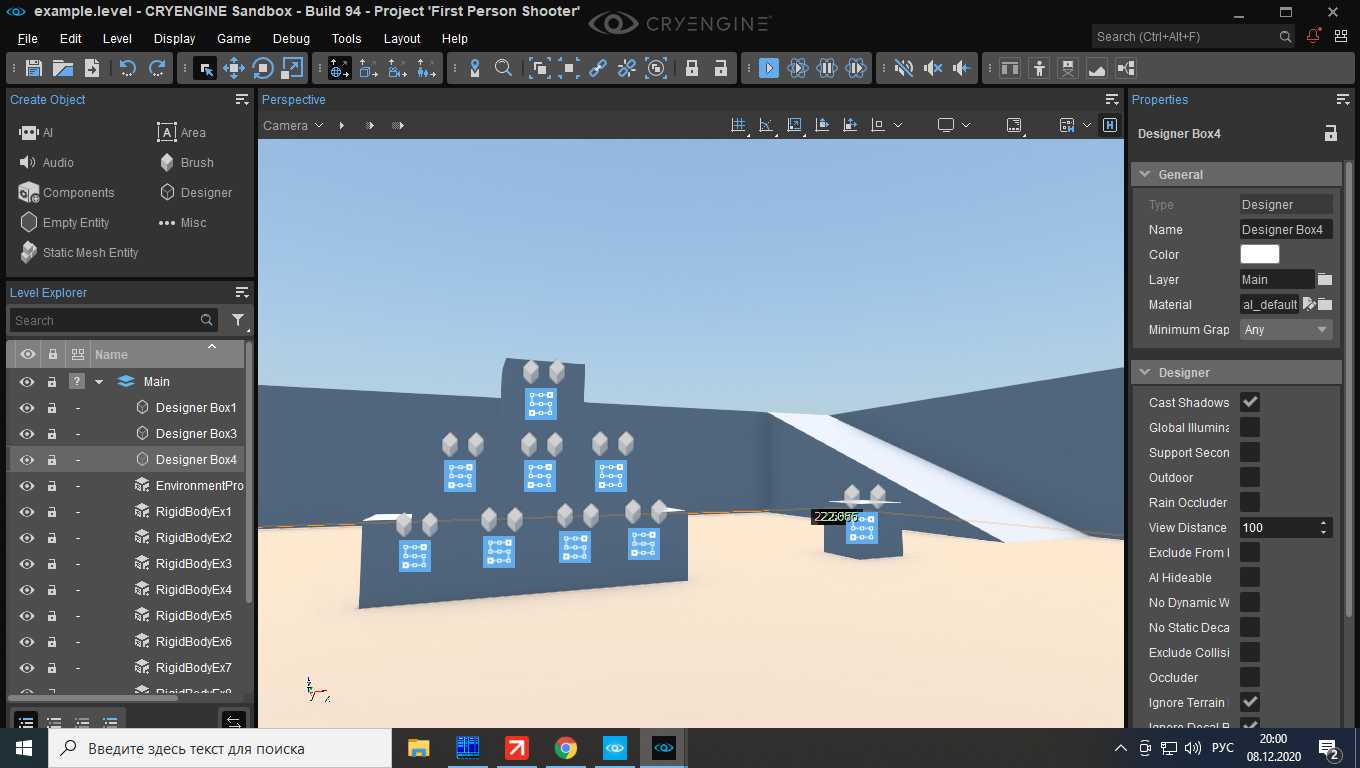Click the highlighted Play game mode icon
1360x768 pixels.
(x=769, y=68)
